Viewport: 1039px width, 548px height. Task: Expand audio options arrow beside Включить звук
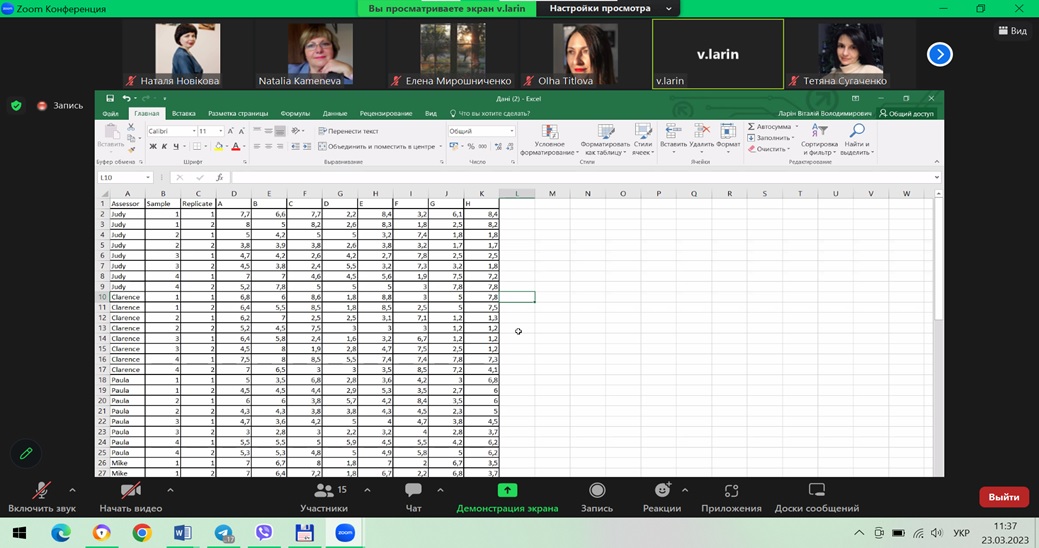(72, 490)
